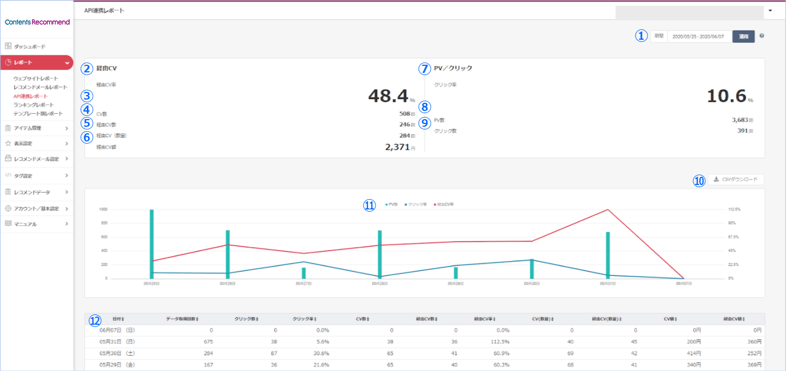Sort table by 経由CV(数量) column
The image size is (786, 371).
pos(608,318)
